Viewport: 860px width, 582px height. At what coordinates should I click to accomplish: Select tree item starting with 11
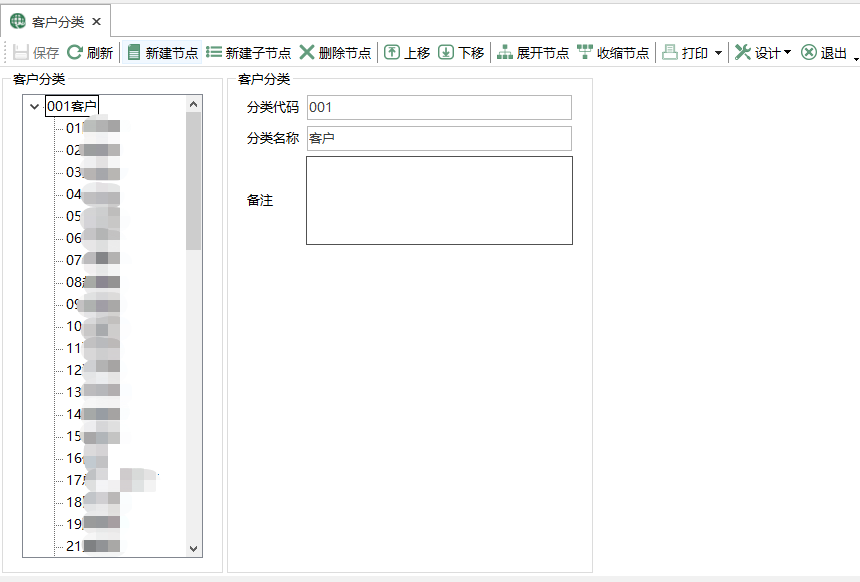point(93,348)
